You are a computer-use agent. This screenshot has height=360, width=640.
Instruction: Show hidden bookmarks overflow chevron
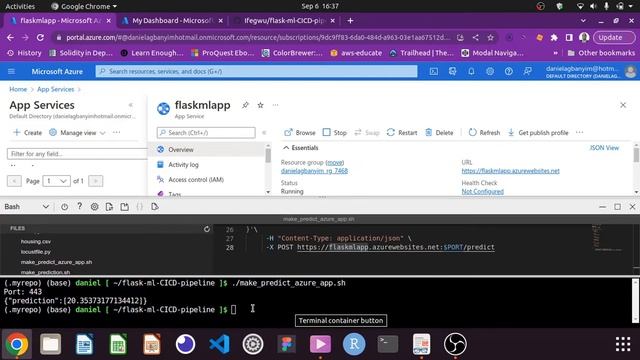tap(556, 53)
